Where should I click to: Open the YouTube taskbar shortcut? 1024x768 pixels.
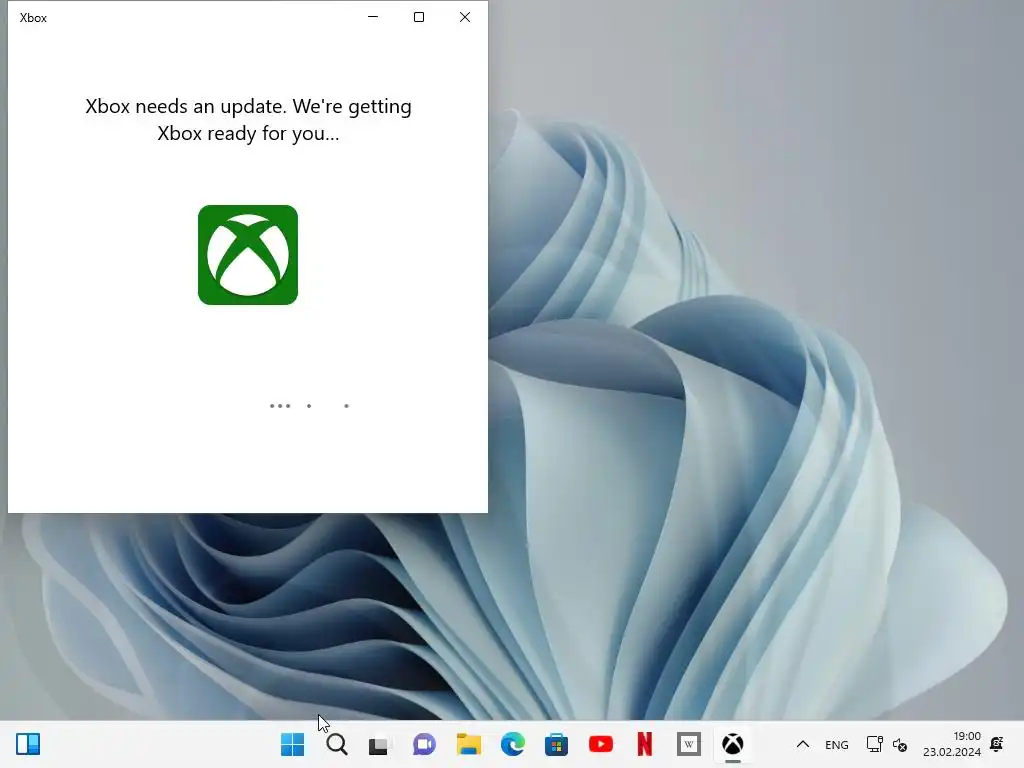coord(601,744)
